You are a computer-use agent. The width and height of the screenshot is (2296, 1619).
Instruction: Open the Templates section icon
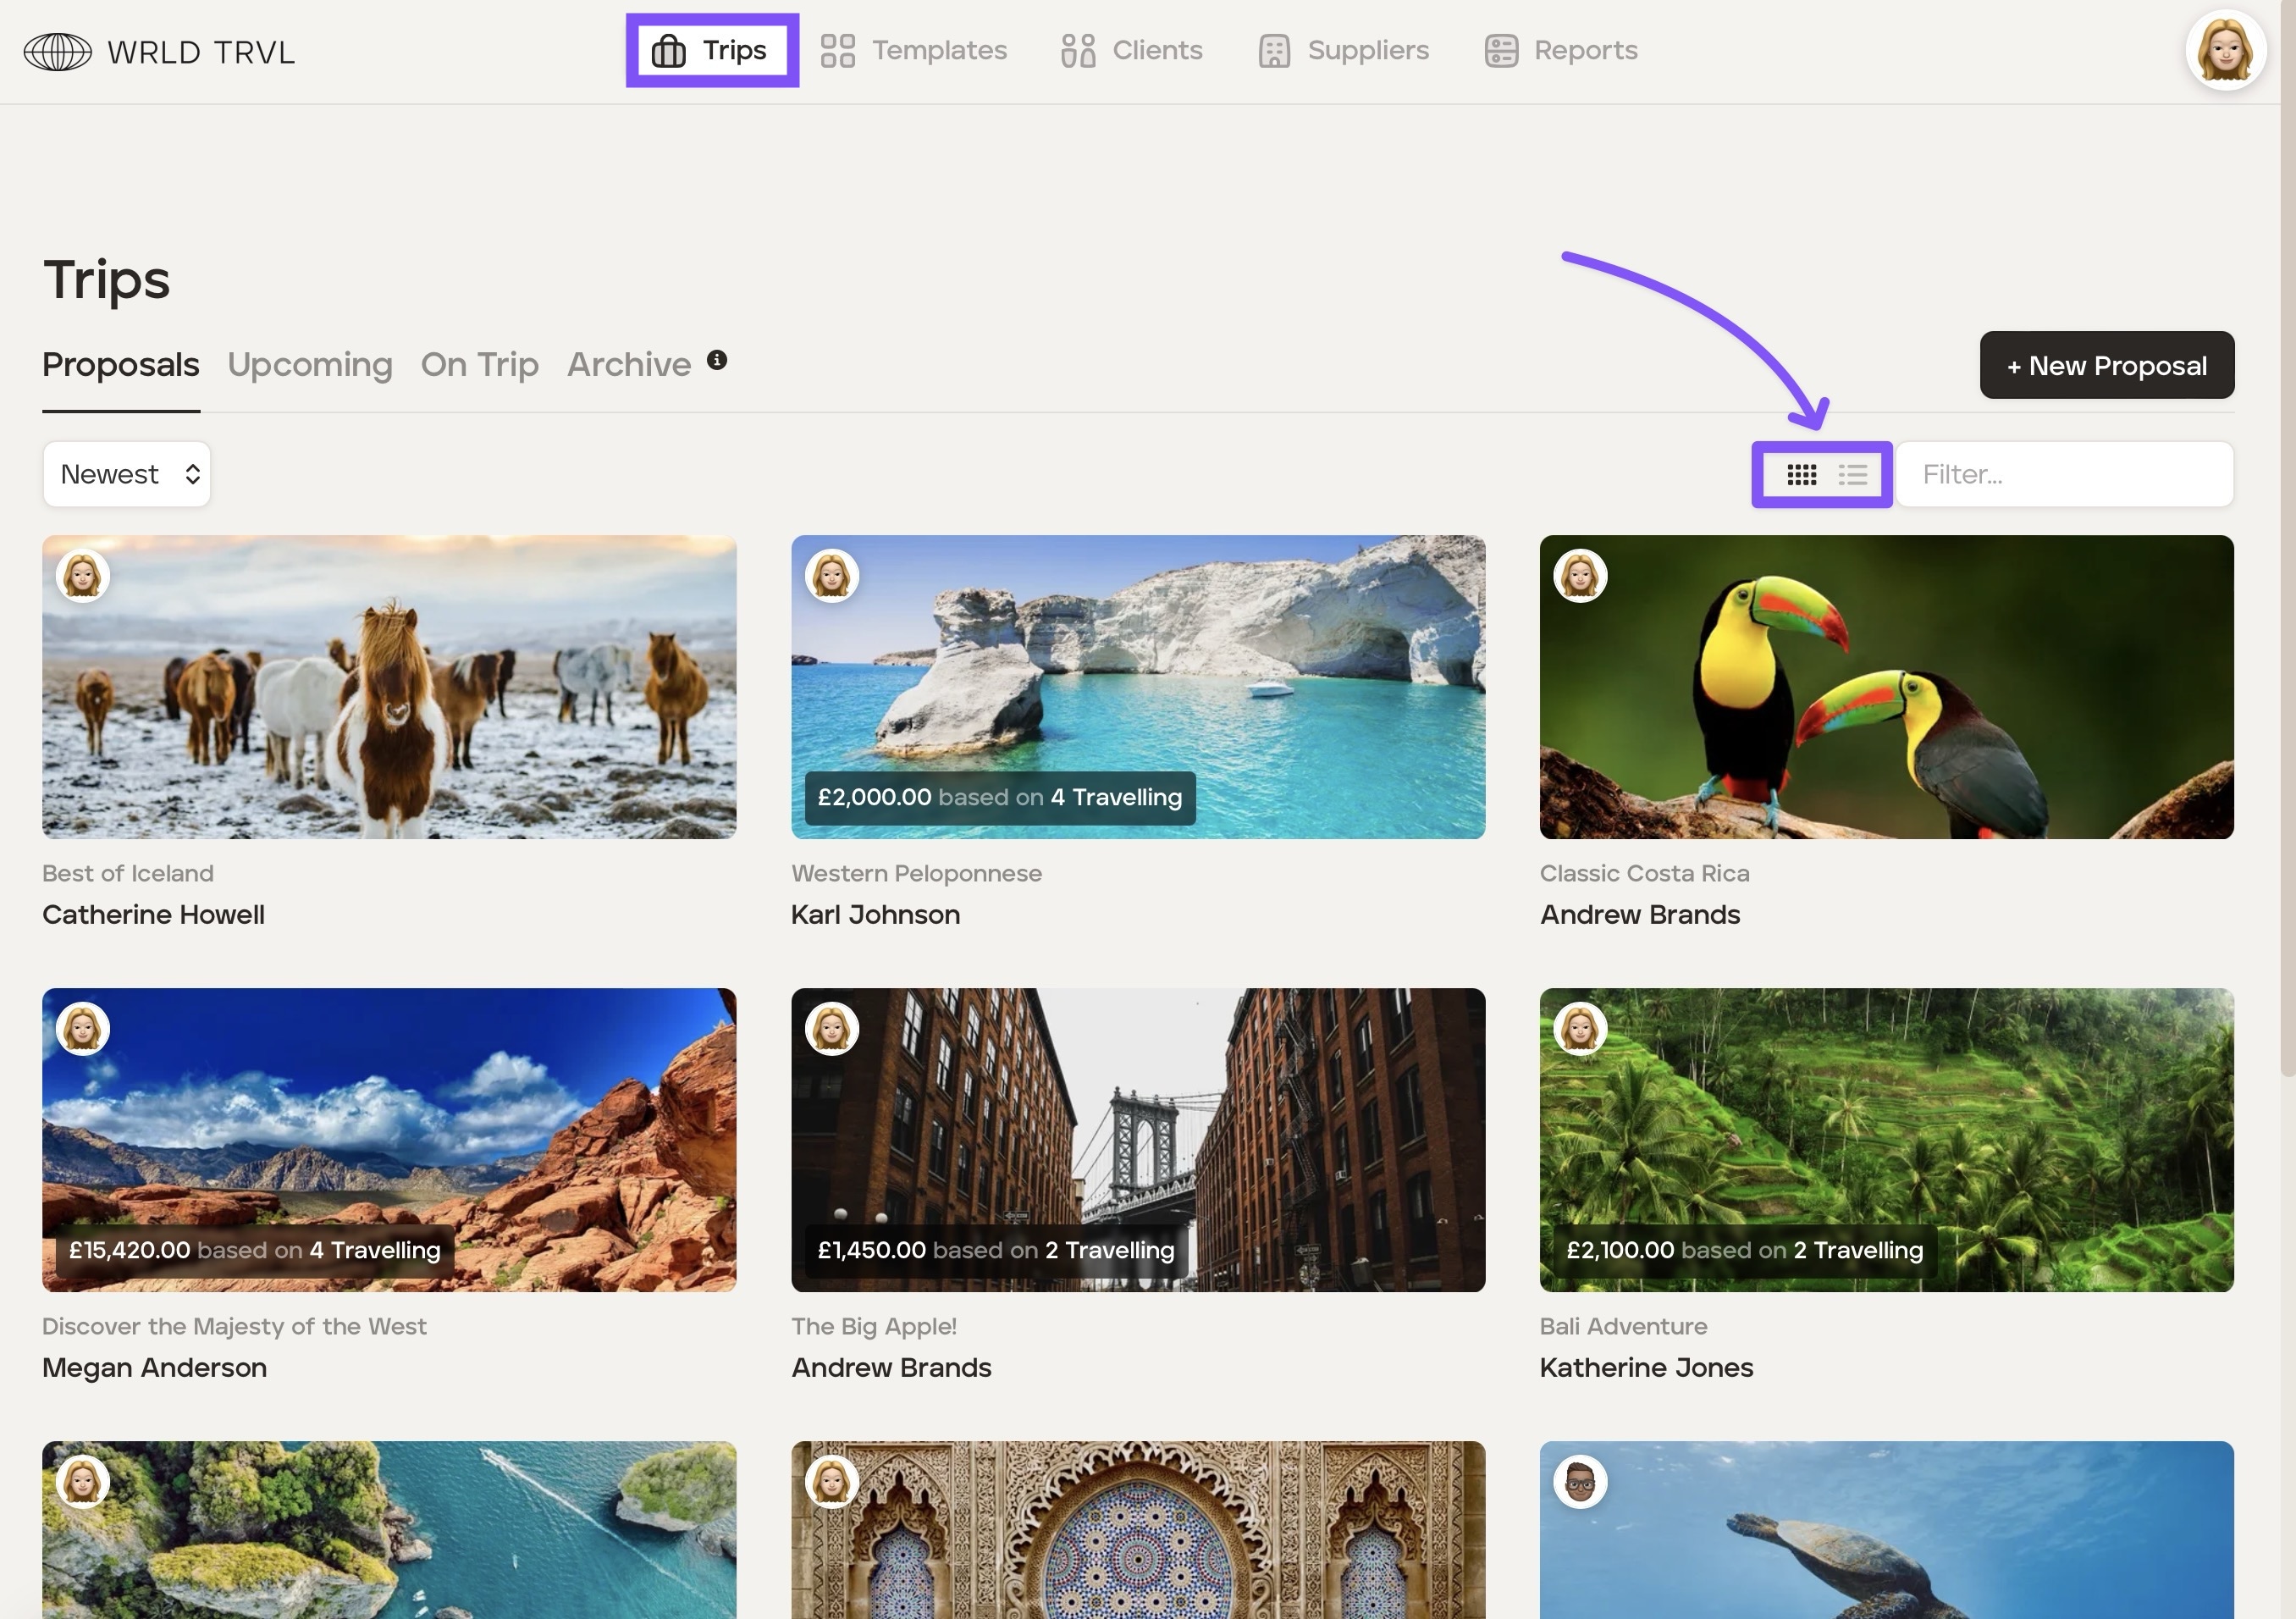pos(837,51)
